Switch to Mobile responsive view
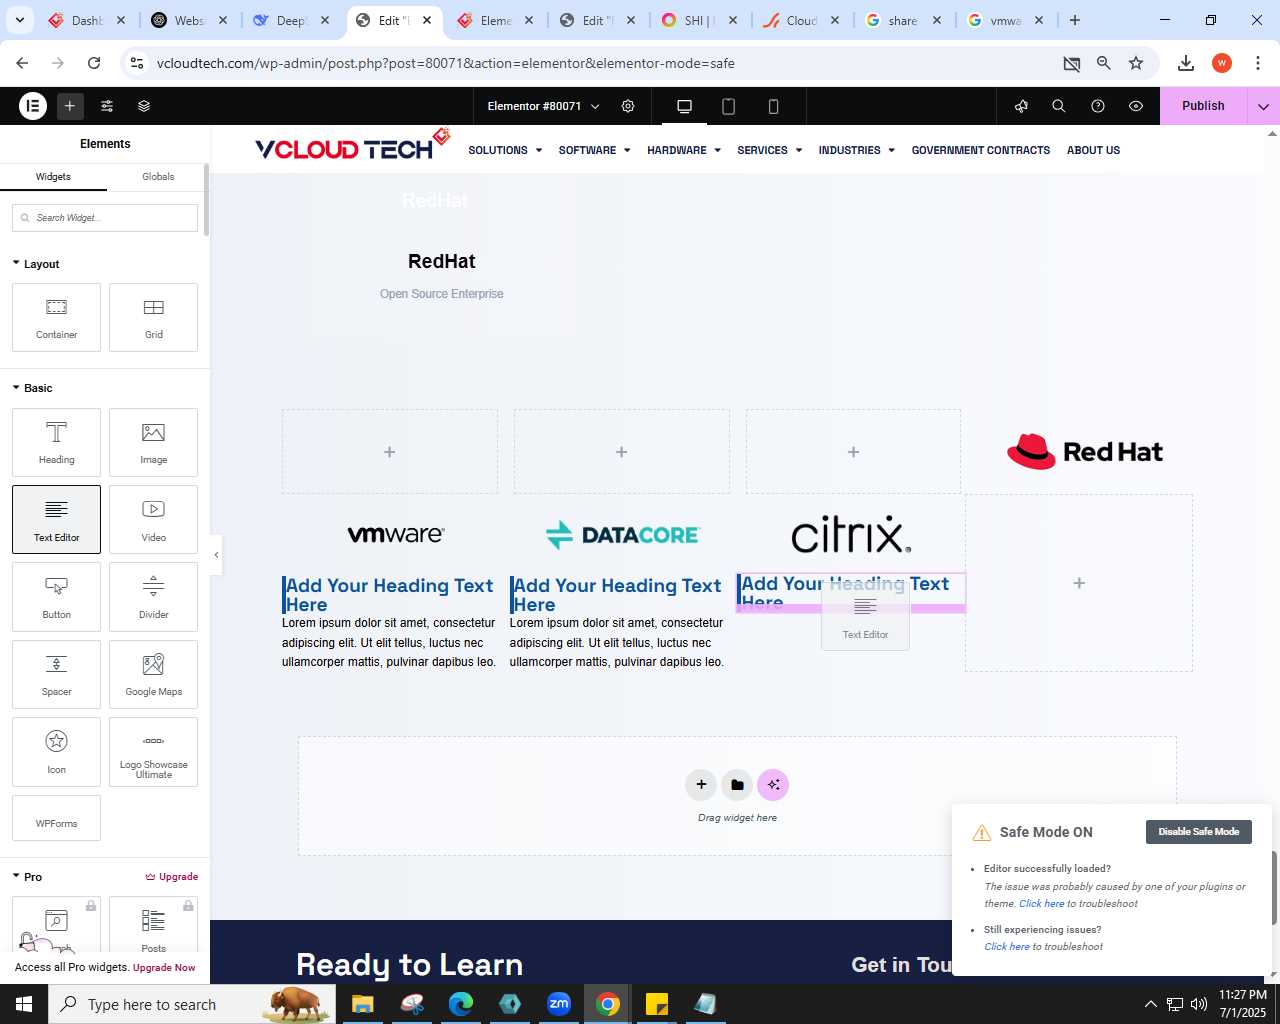1280x1024 pixels. pos(773,105)
